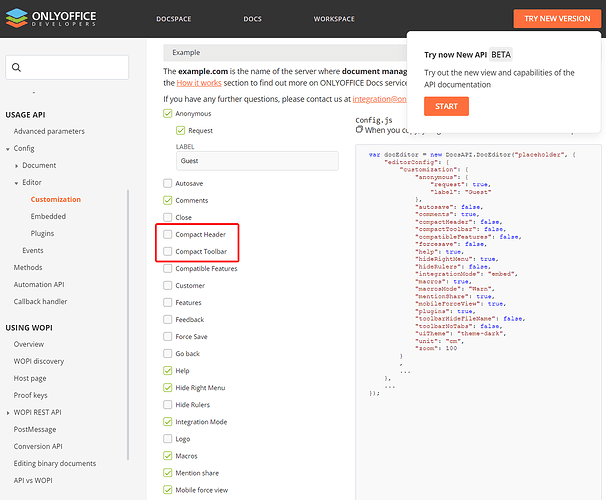Screen dimensions: 606x500
Task: Open Host page entry
Action: click(x=30, y=378)
